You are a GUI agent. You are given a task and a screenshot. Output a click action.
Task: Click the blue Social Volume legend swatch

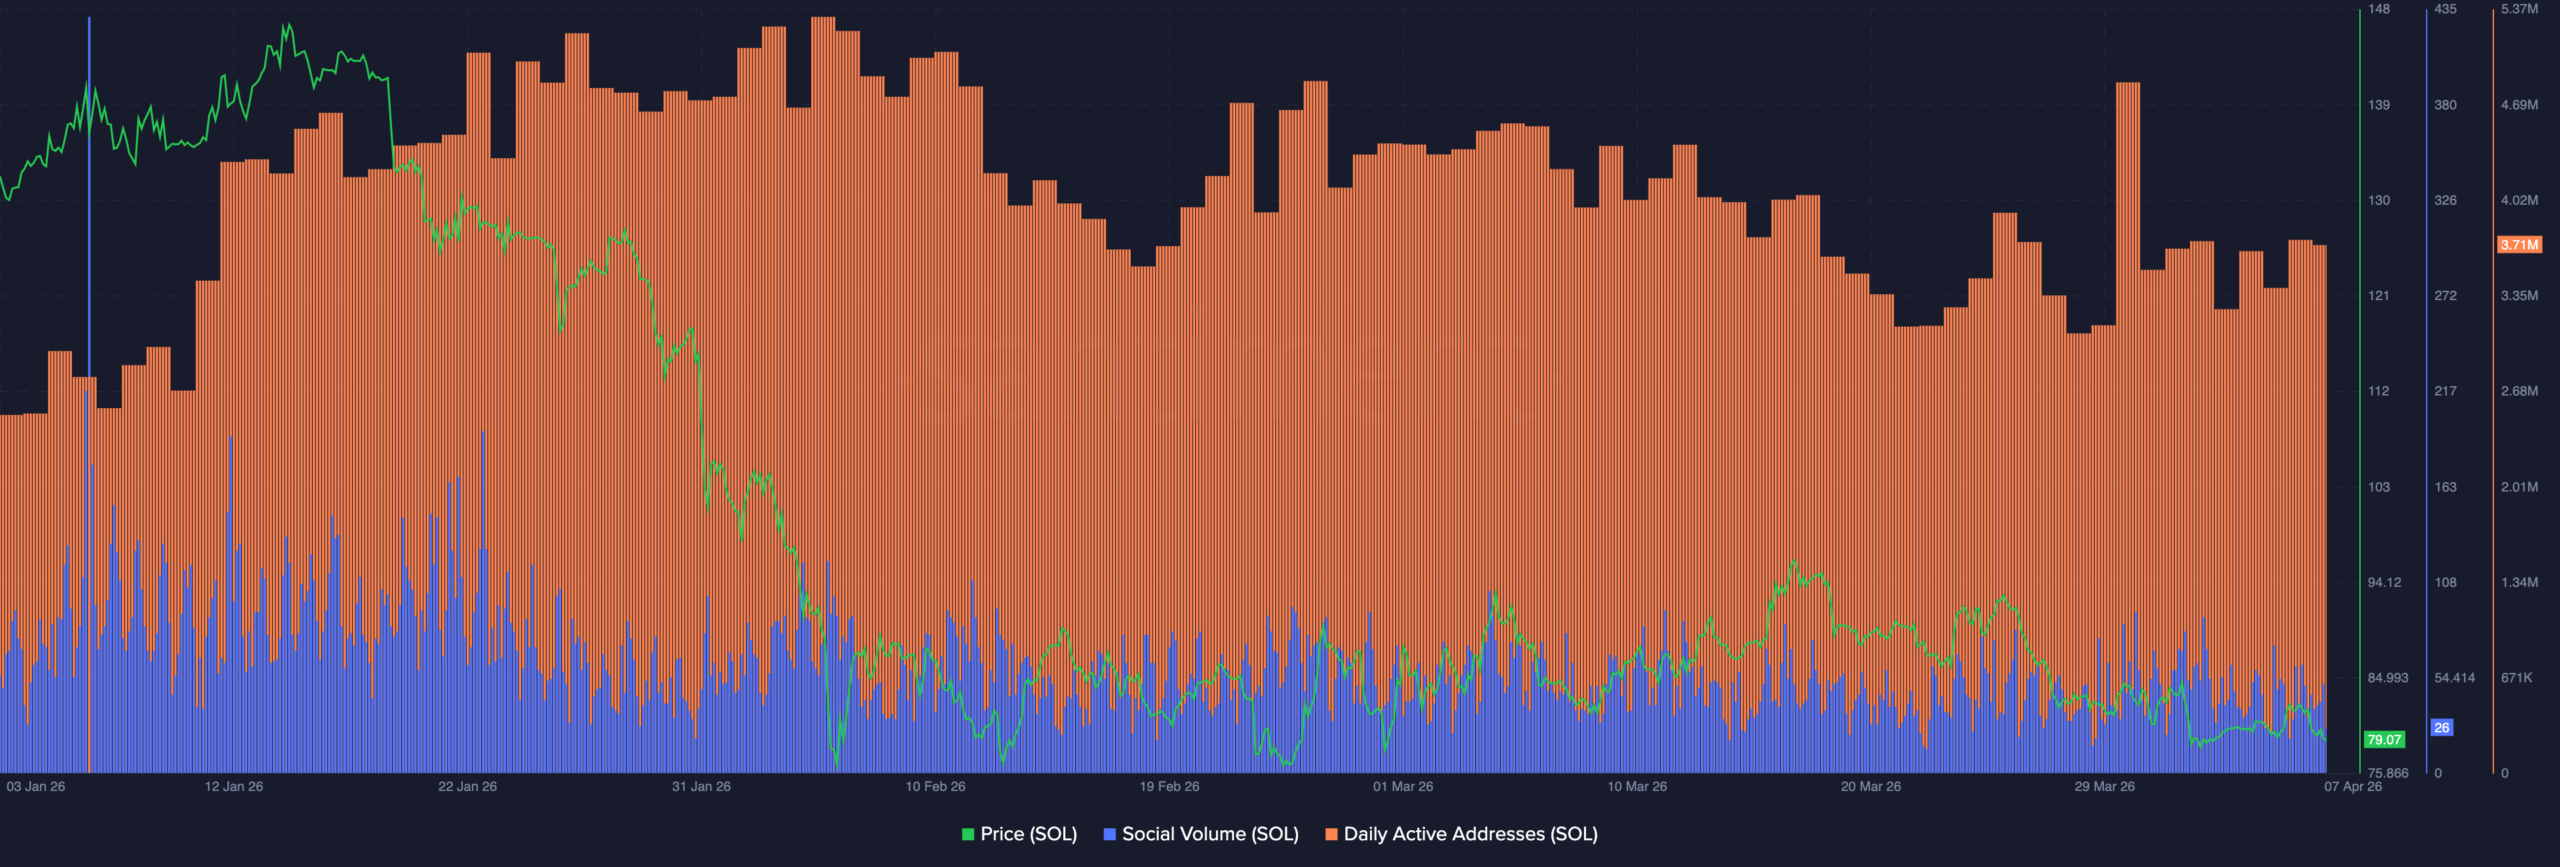[1109, 834]
